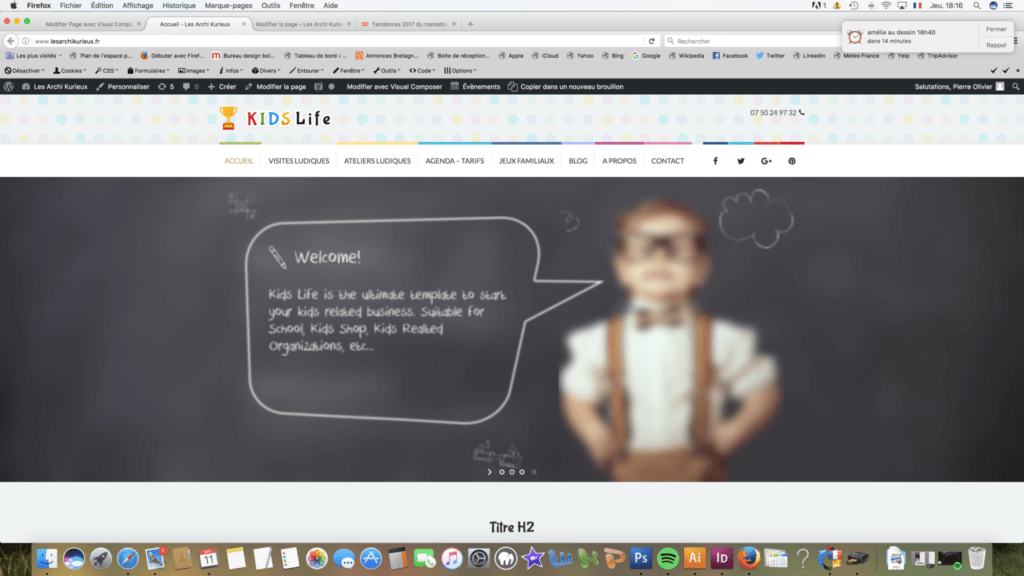Viewport: 1024px width, 576px height.
Task: Open Finder from the Dock
Action: (x=46, y=558)
